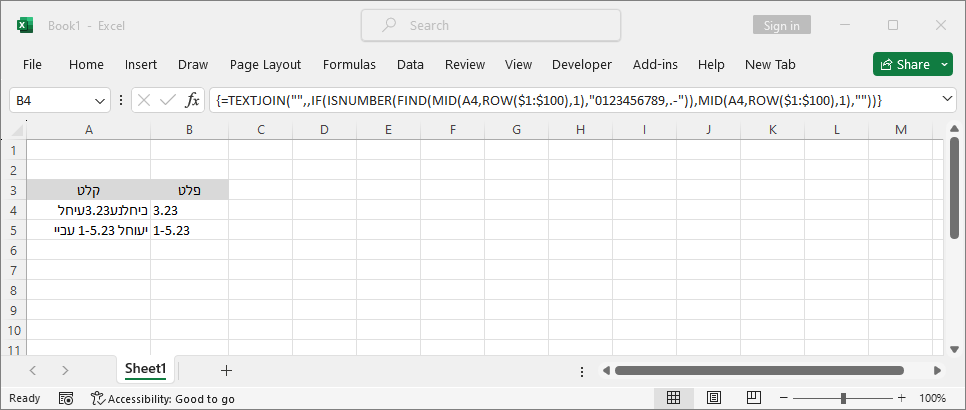The width and height of the screenshot is (966, 410).
Task: Open the Name Box dropdown
Action: click(x=100, y=100)
